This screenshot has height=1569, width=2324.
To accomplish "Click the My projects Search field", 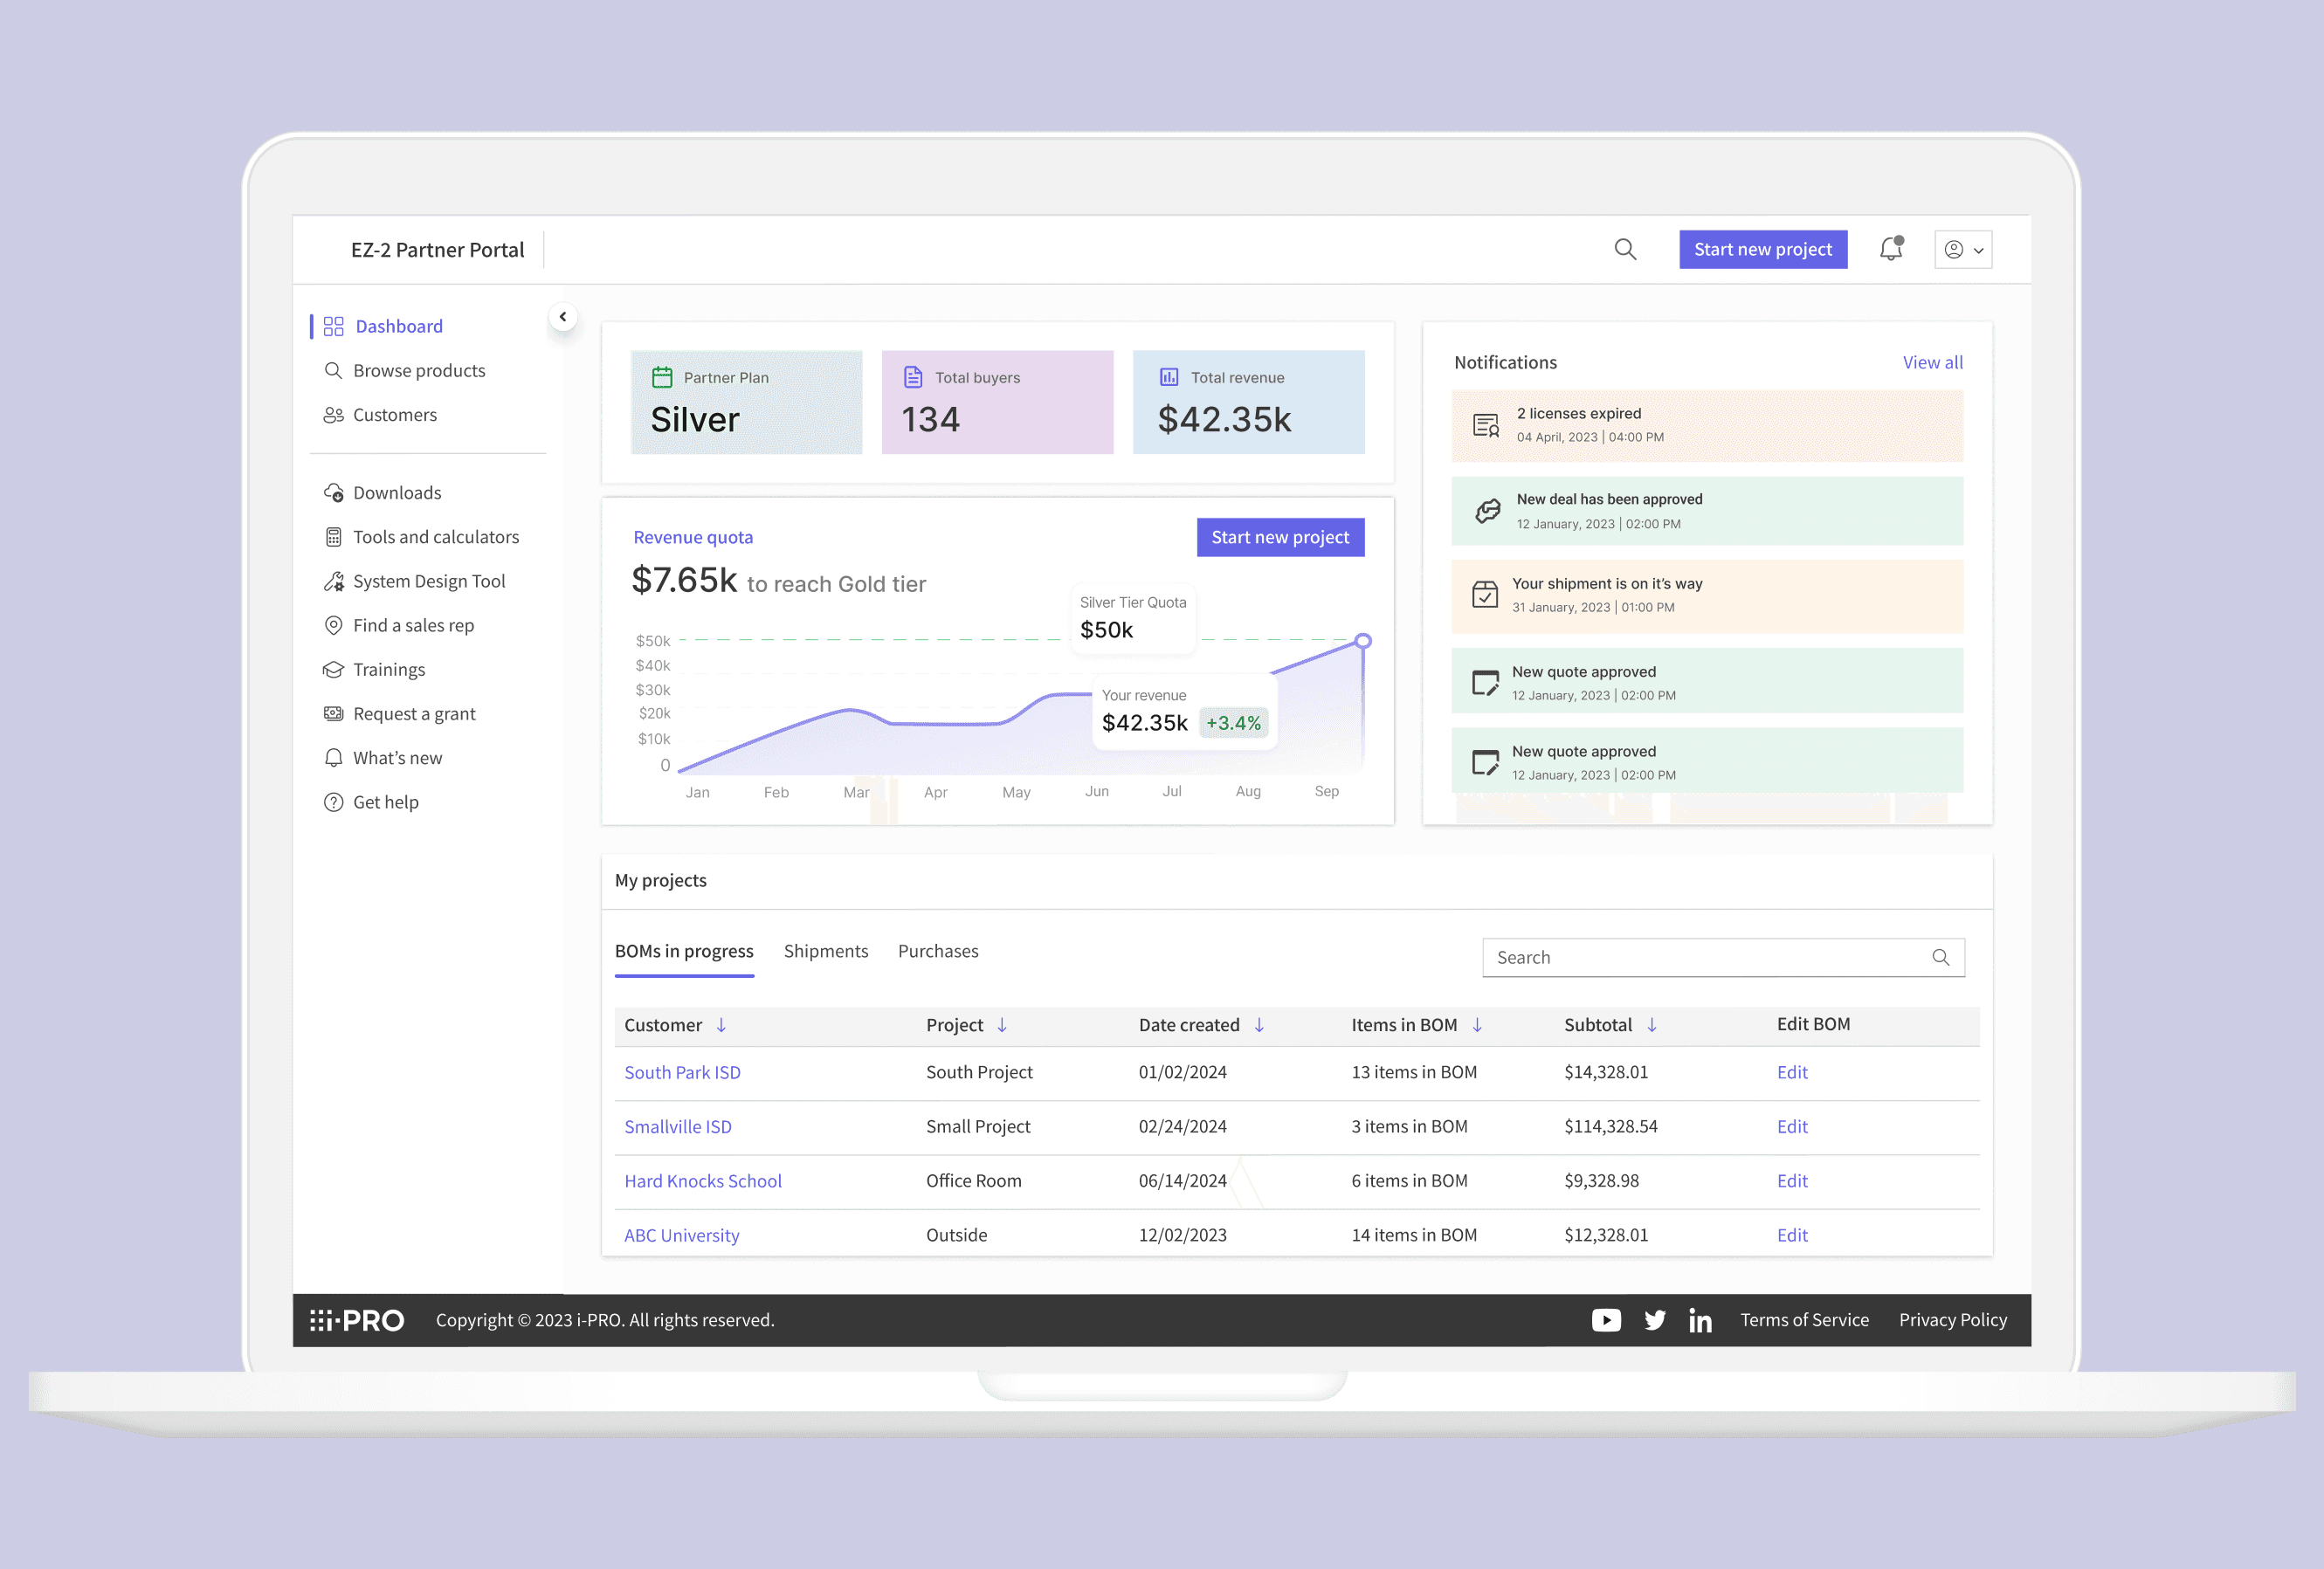I will pyautogui.click(x=1710, y=957).
